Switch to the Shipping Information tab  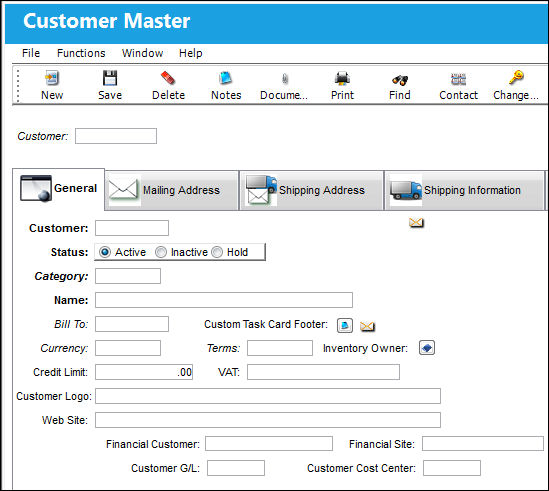(x=465, y=191)
